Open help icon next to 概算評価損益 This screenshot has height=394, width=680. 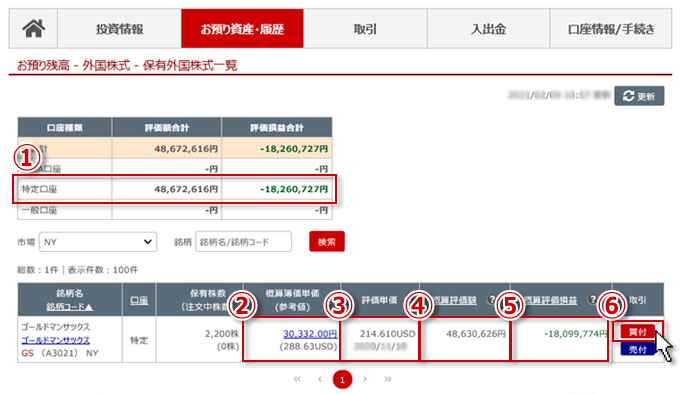[593, 300]
